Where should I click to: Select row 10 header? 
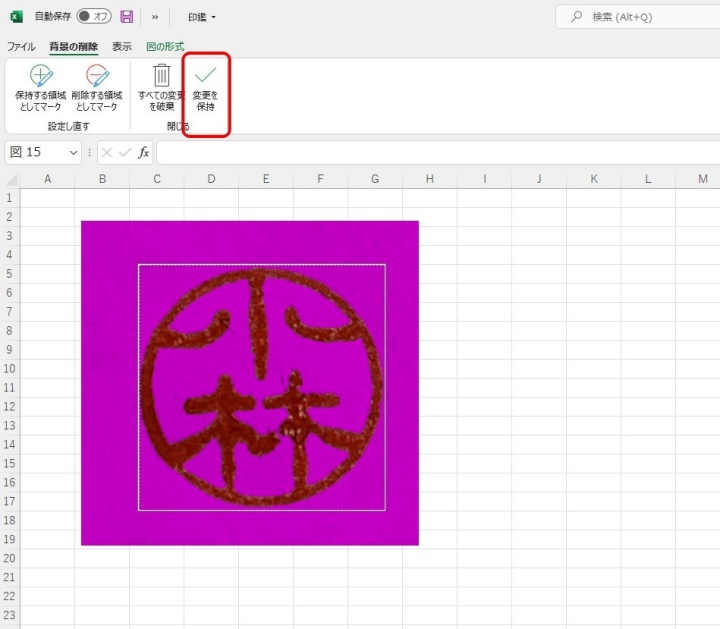click(10, 369)
